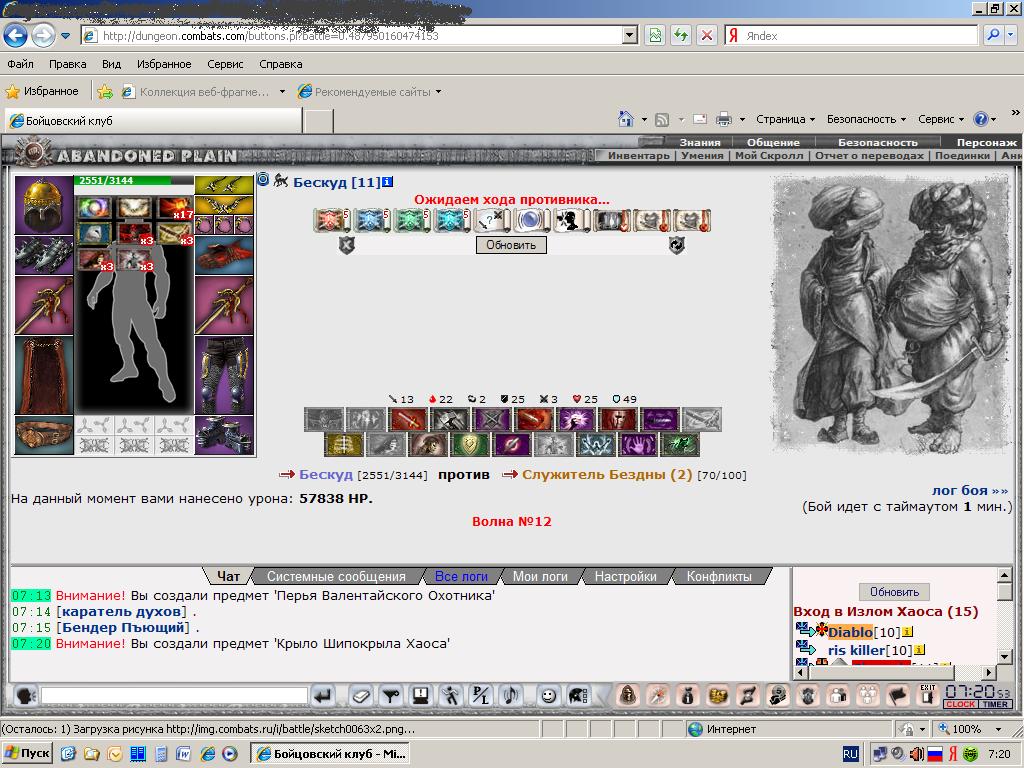
Task: Click the Stop loading X button
Action: tap(707, 35)
